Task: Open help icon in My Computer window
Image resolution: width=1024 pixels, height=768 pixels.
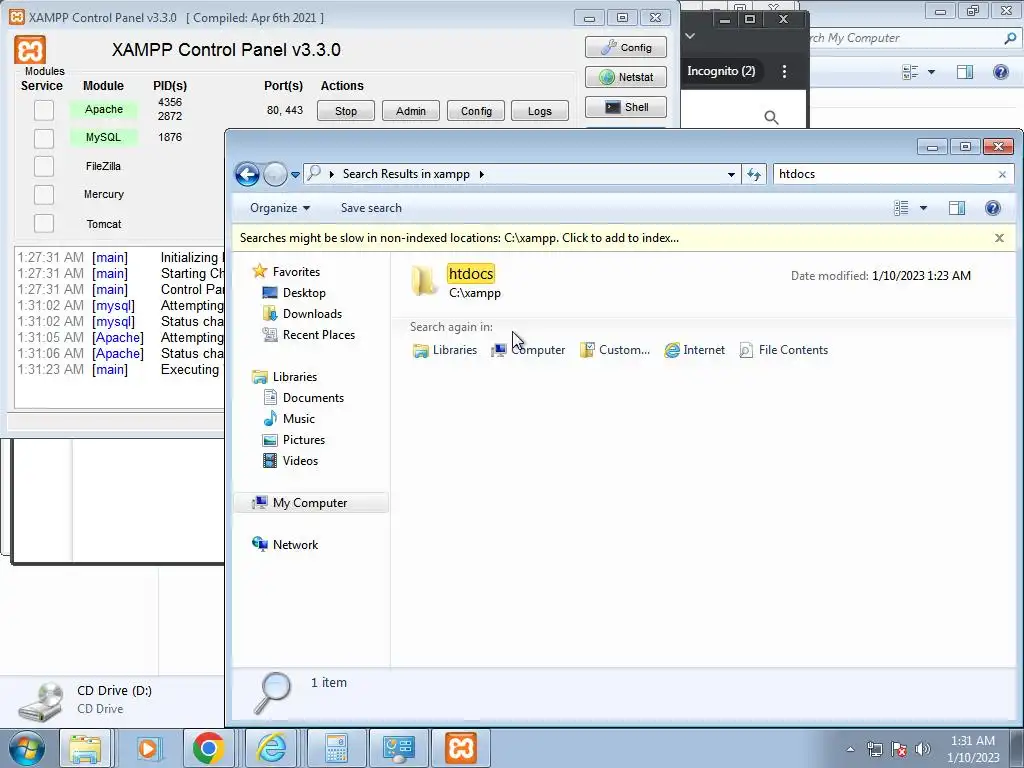Action: pyautogui.click(x=1000, y=72)
